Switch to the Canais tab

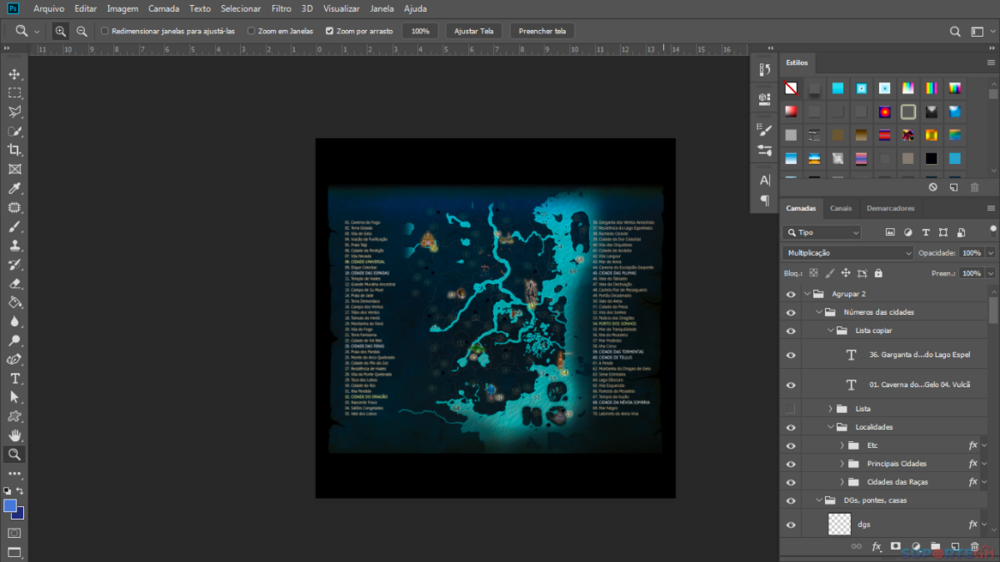tap(841, 208)
